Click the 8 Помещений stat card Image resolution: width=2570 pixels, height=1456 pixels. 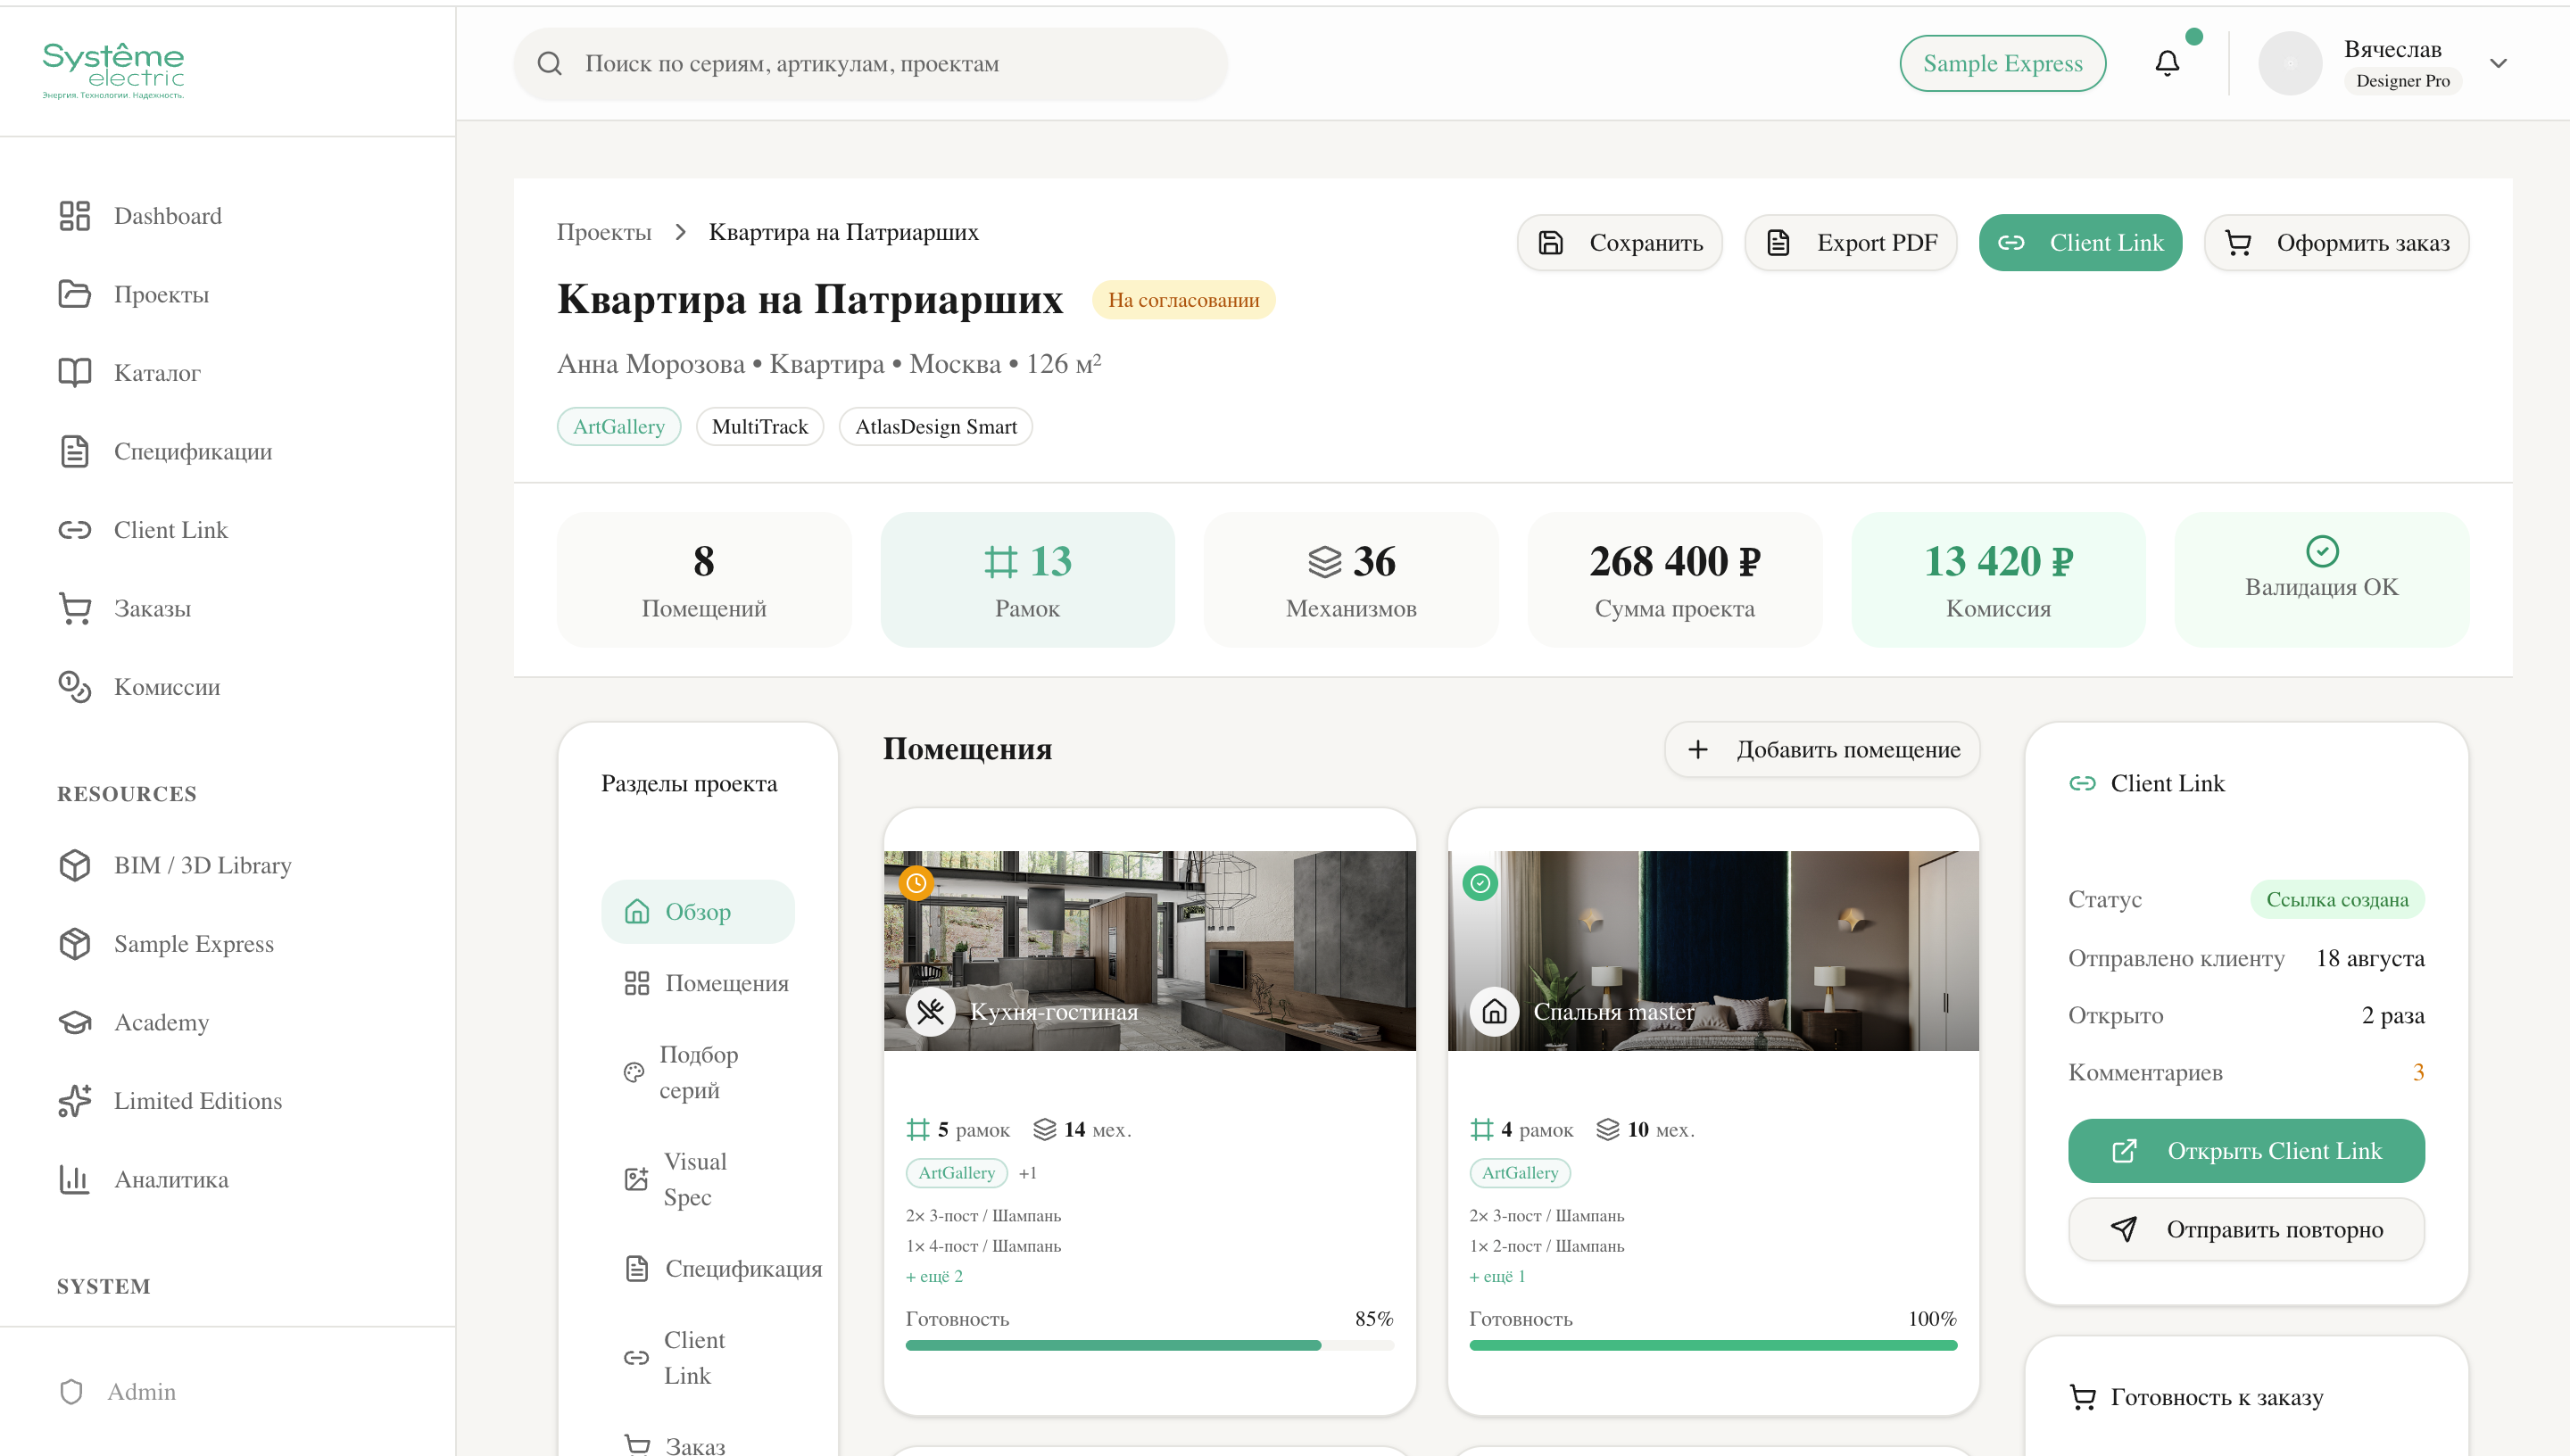(x=703, y=580)
